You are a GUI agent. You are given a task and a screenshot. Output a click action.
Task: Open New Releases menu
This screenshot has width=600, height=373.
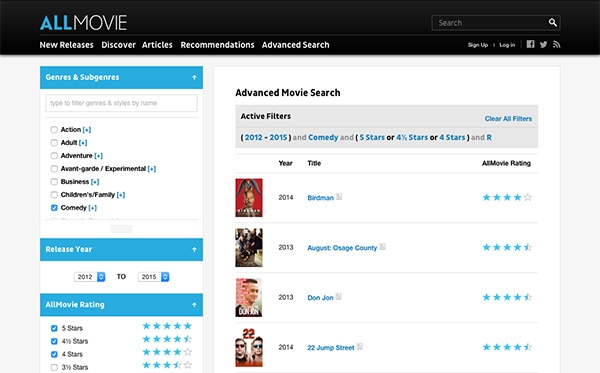pyautogui.click(x=67, y=45)
